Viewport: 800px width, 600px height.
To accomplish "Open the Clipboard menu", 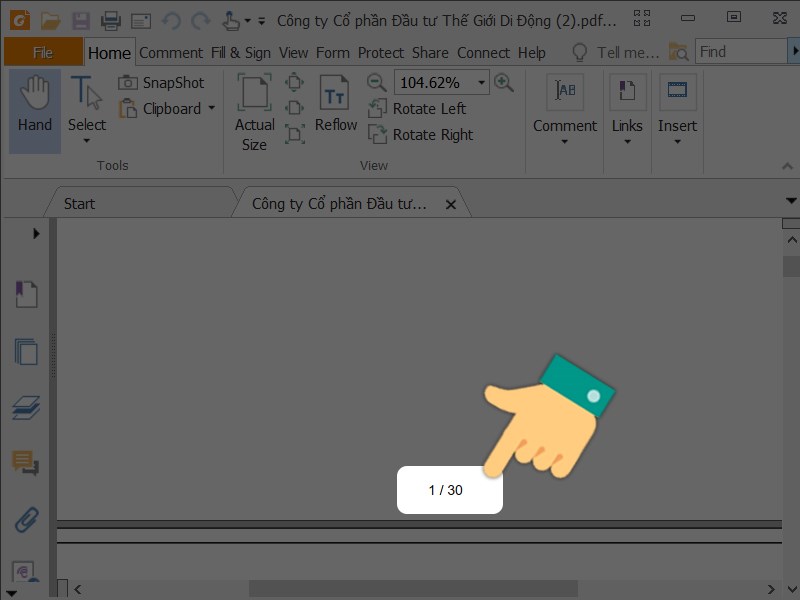I will [x=166, y=109].
